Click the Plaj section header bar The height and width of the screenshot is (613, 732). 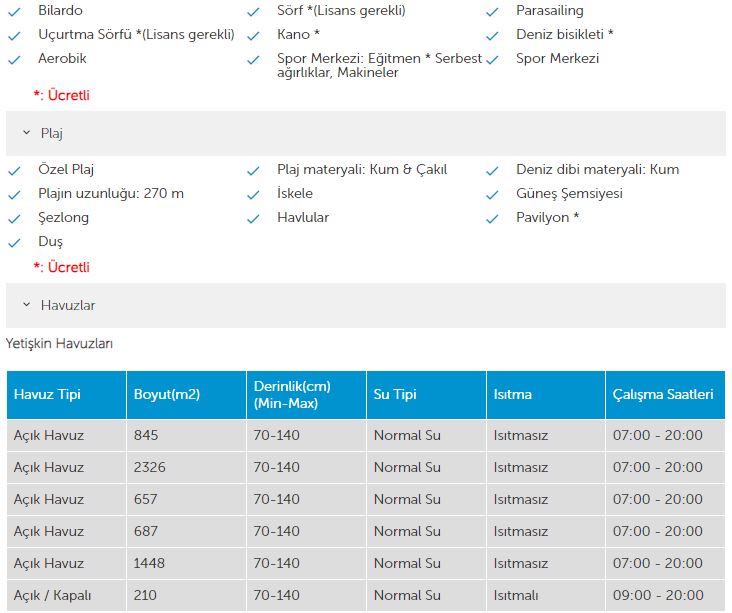pyautogui.click(x=366, y=134)
